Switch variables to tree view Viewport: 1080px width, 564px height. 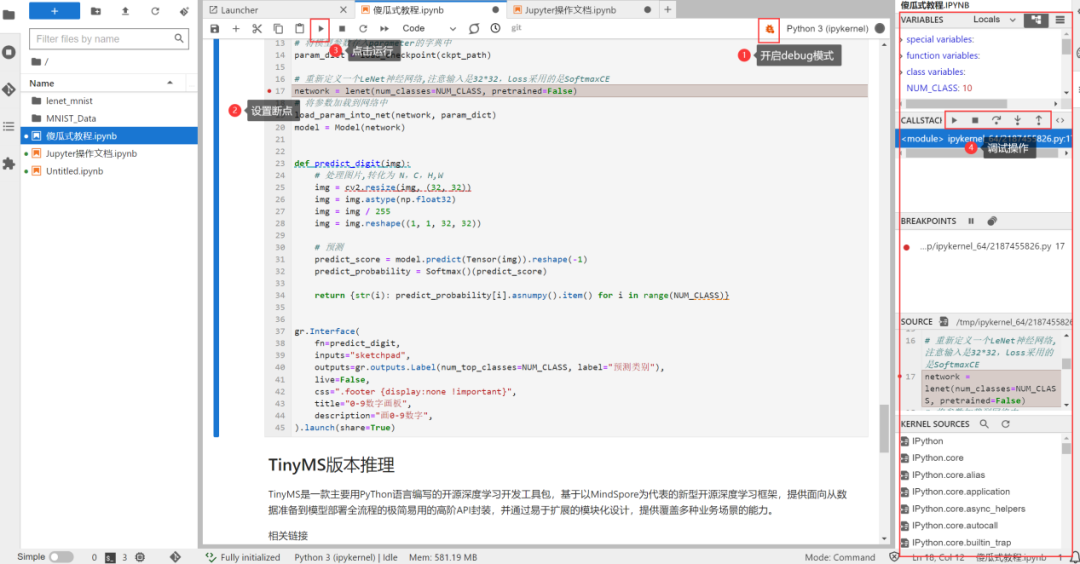[x=1036, y=20]
